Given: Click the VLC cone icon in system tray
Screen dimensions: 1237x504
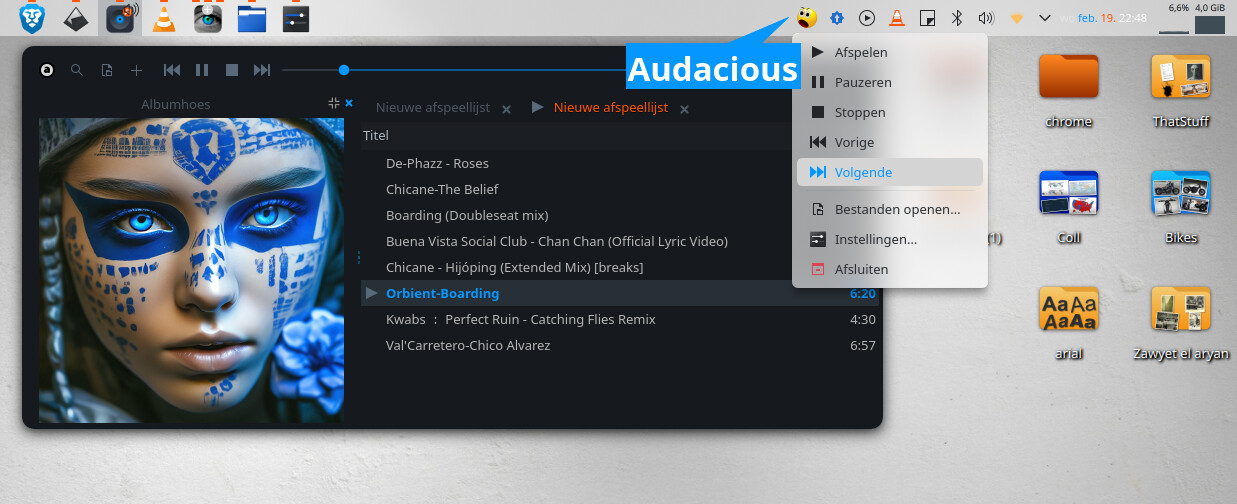Looking at the screenshot, I should pos(897,17).
